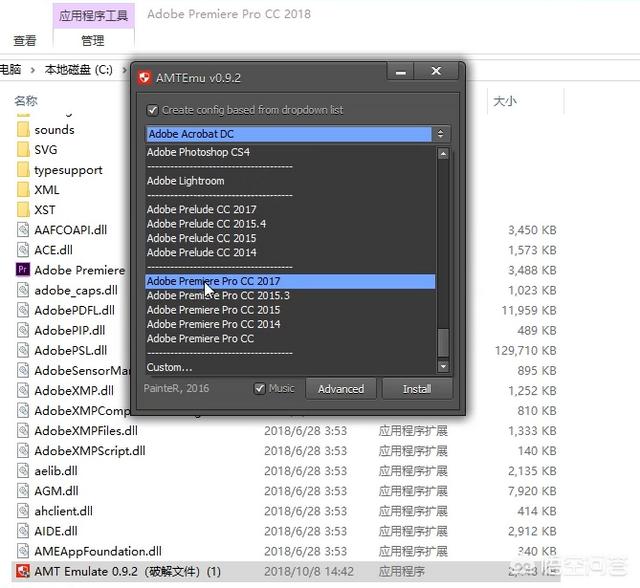The height and width of the screenshot is (588, 640).
Task: Click the AdobeXMPFiles.dll file icon
Action: click(23, 430)
